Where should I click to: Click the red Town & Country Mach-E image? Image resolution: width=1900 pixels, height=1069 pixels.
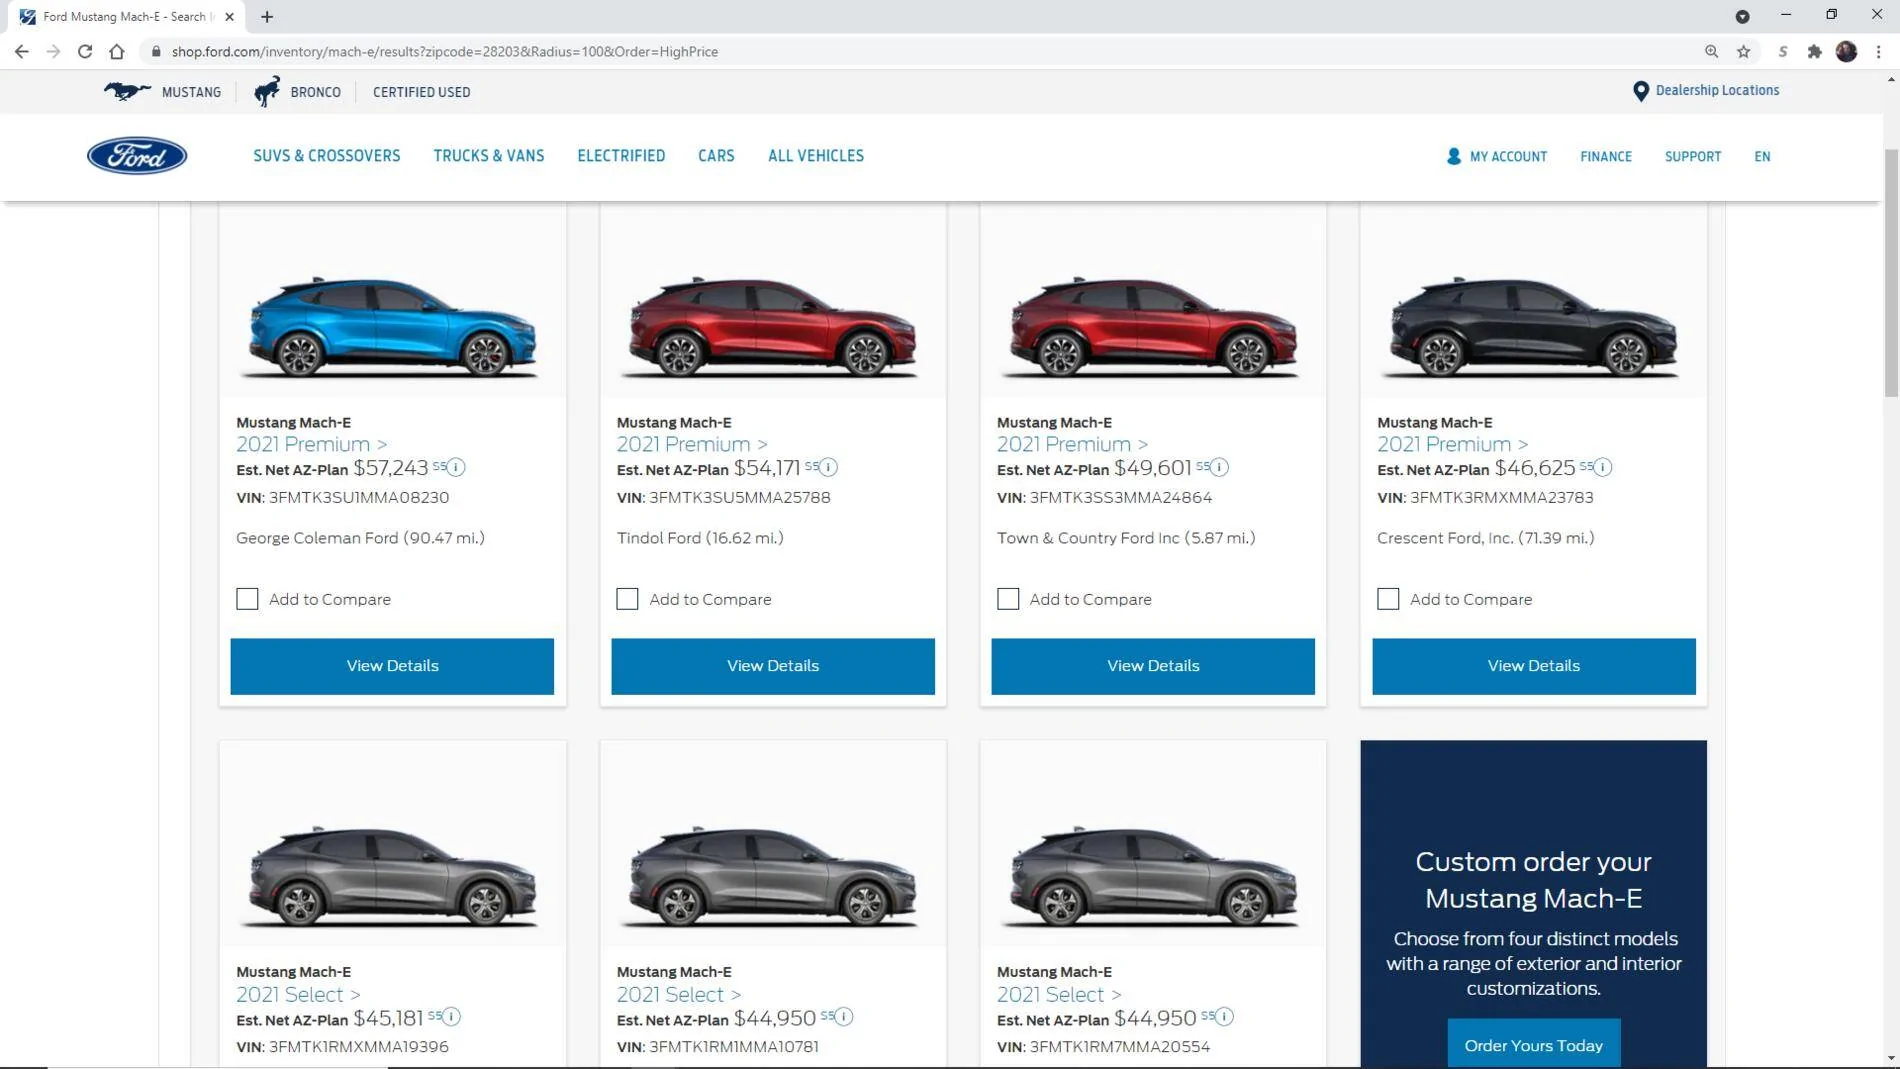click(1153, 327)
